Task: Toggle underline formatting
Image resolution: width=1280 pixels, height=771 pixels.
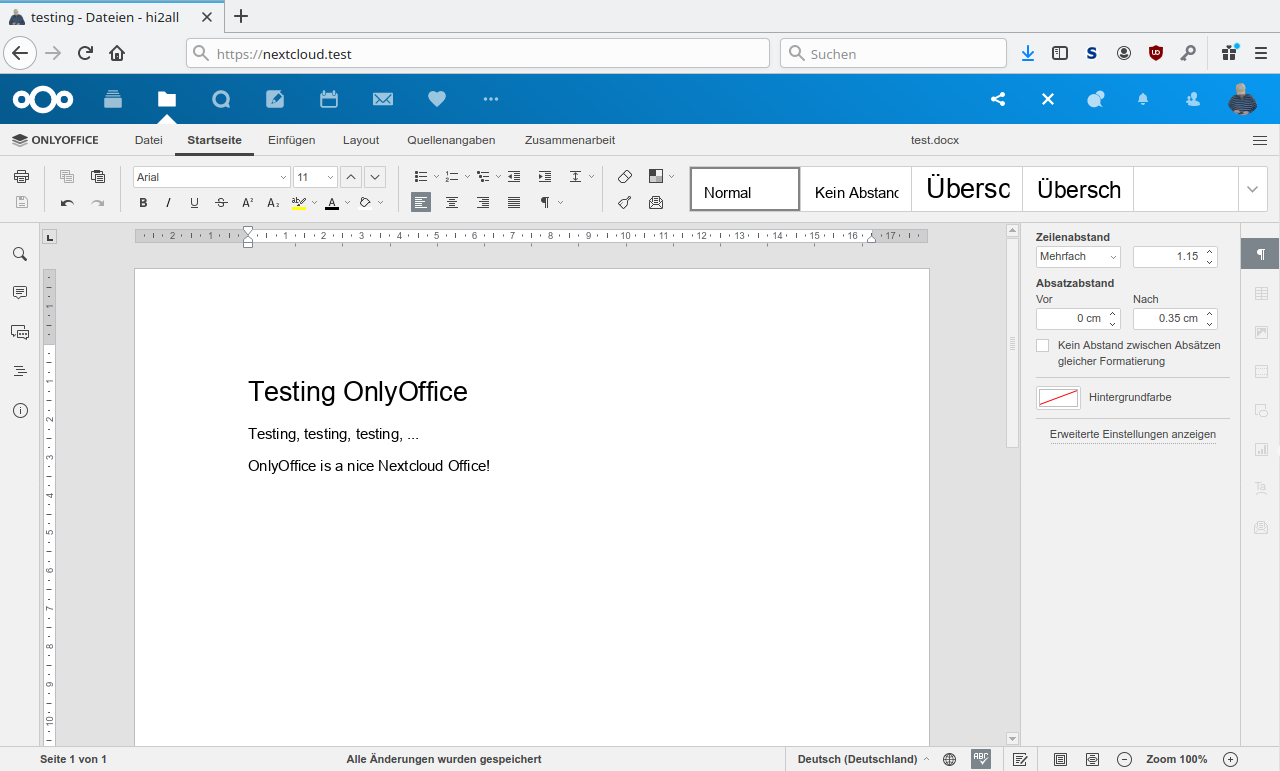Action: [194, 203]
